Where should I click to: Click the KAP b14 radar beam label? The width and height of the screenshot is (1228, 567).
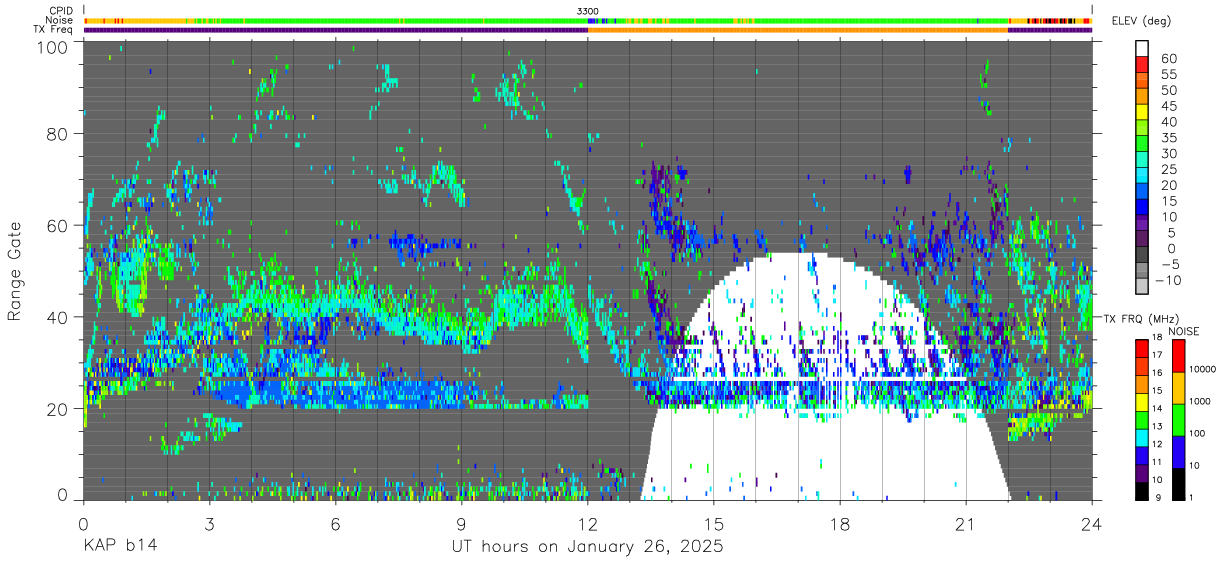tap(120, 547)
